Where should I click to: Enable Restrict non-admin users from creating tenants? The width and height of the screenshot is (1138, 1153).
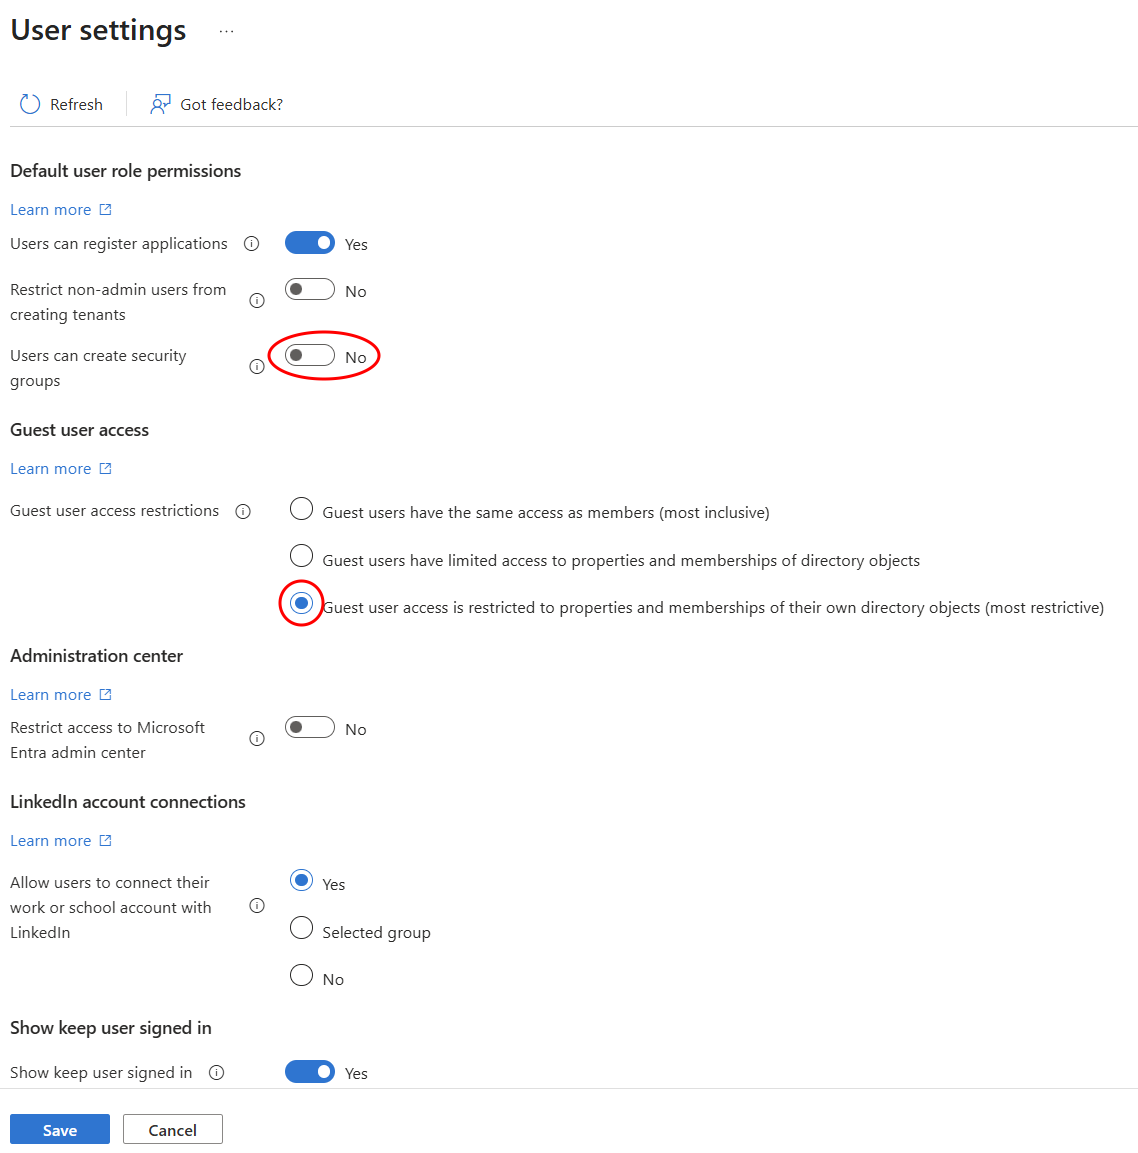tap(310, 290)
